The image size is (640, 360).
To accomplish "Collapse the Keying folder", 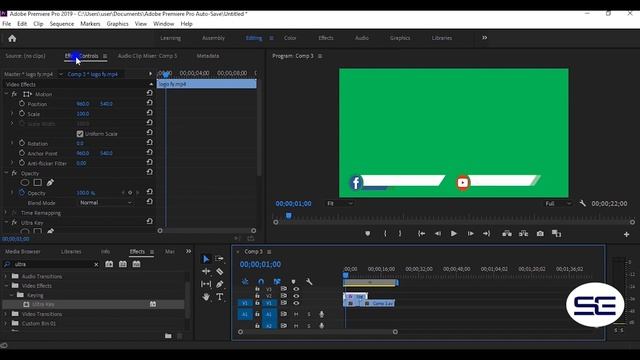I will (11, 295).
